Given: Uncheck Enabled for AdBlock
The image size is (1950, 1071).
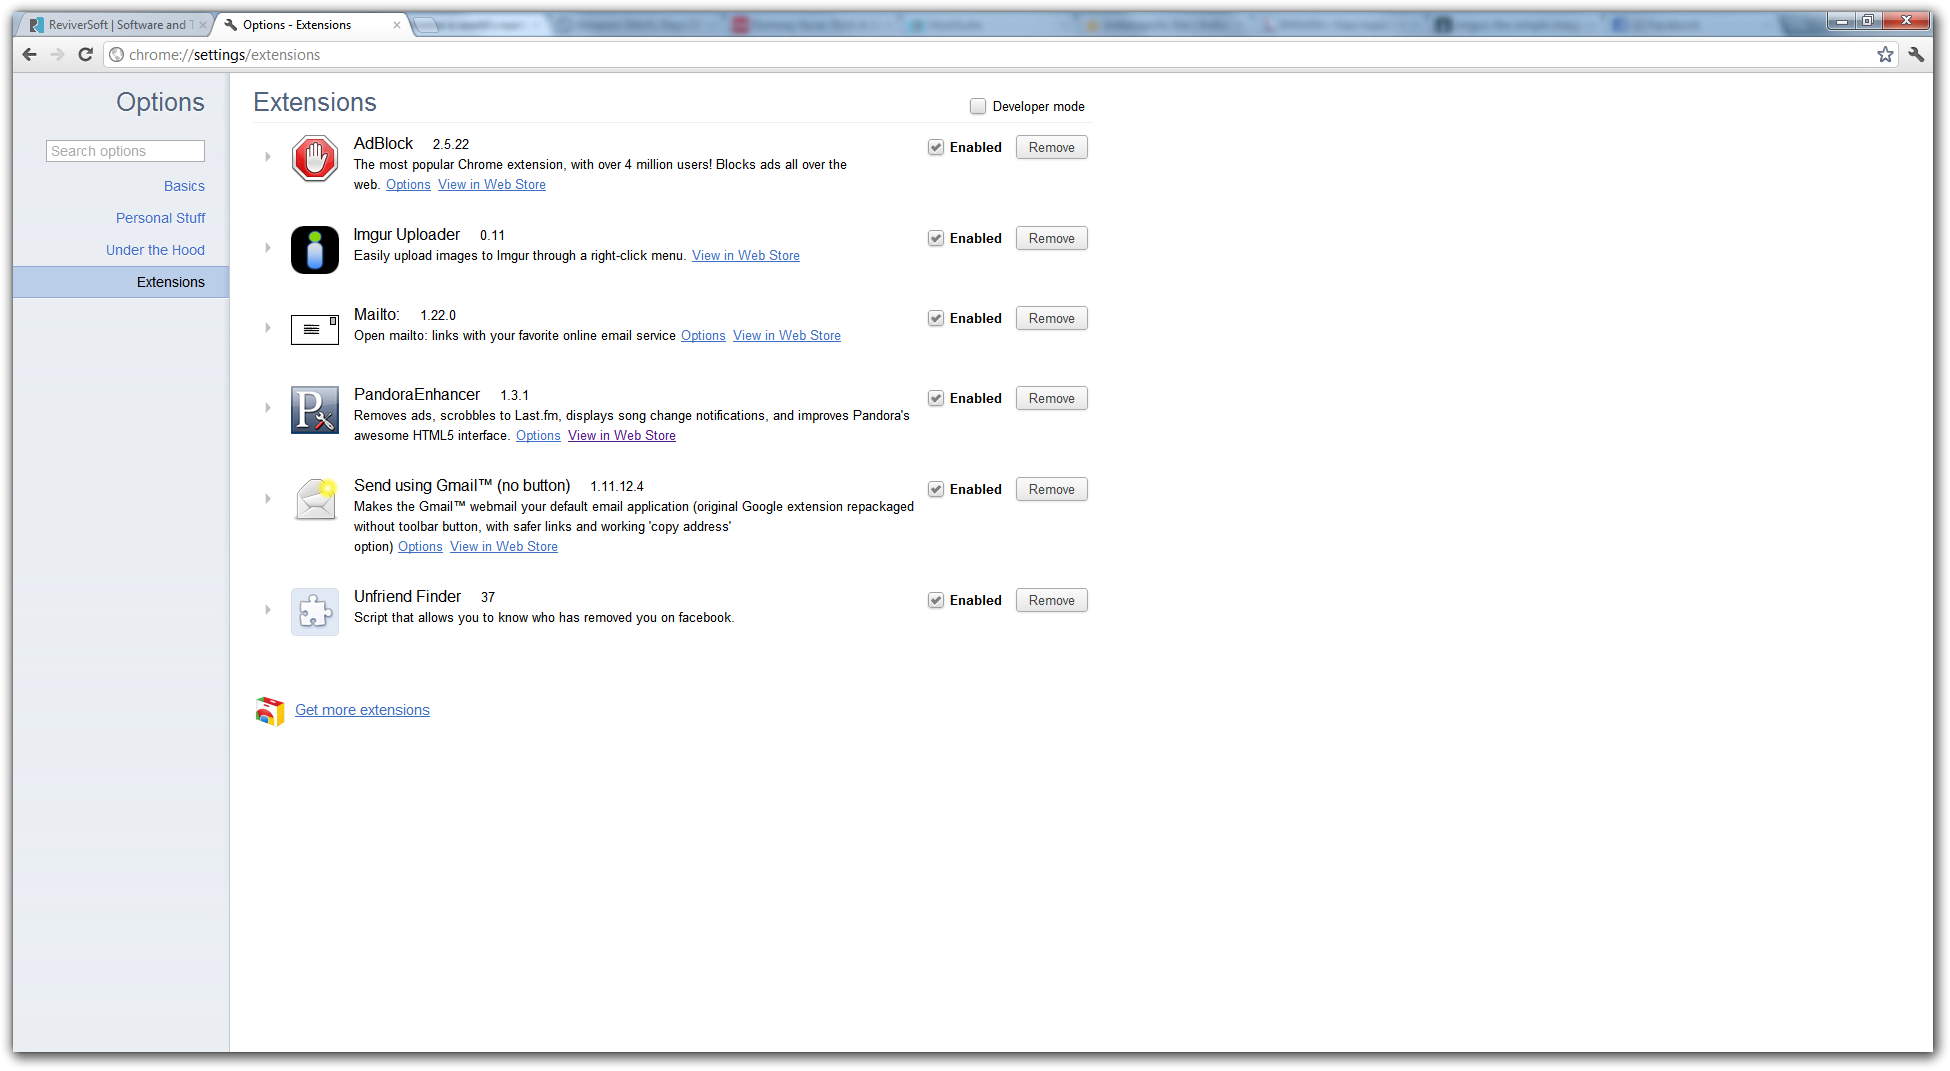Looking at the screenshot, I should 936,147.
